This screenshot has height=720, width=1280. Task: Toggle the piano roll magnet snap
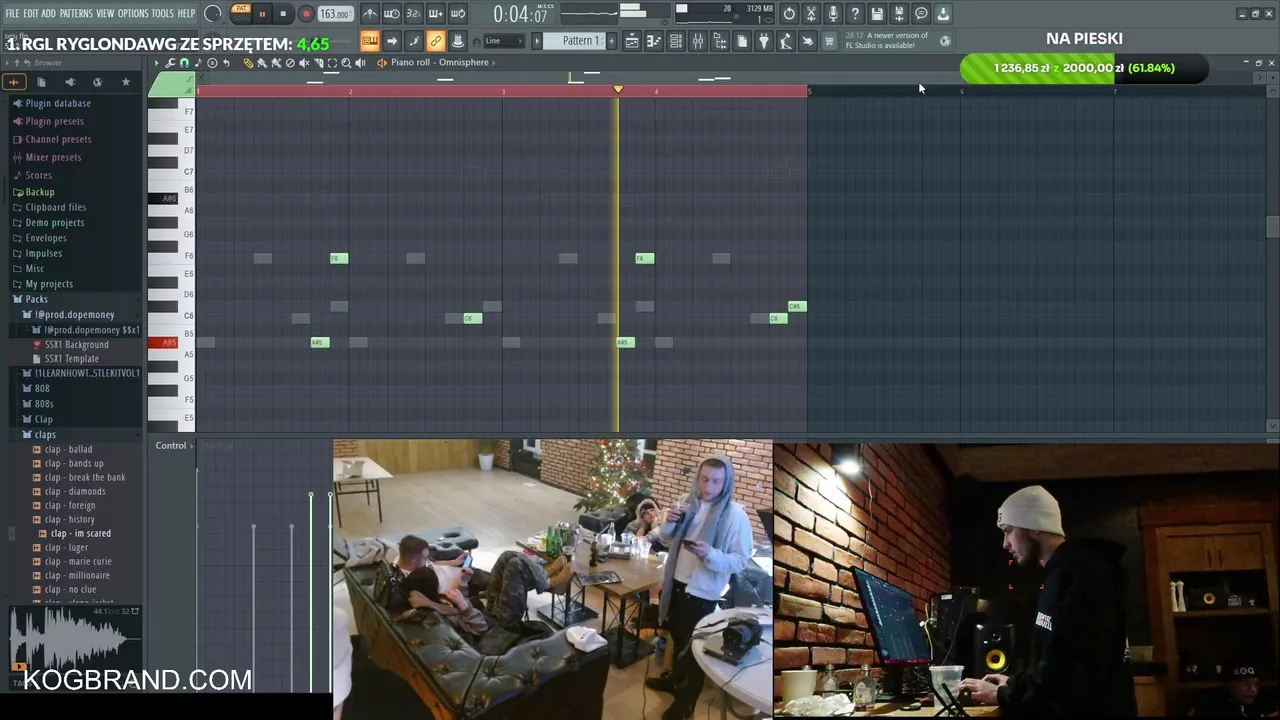click(x=184, y=62)
